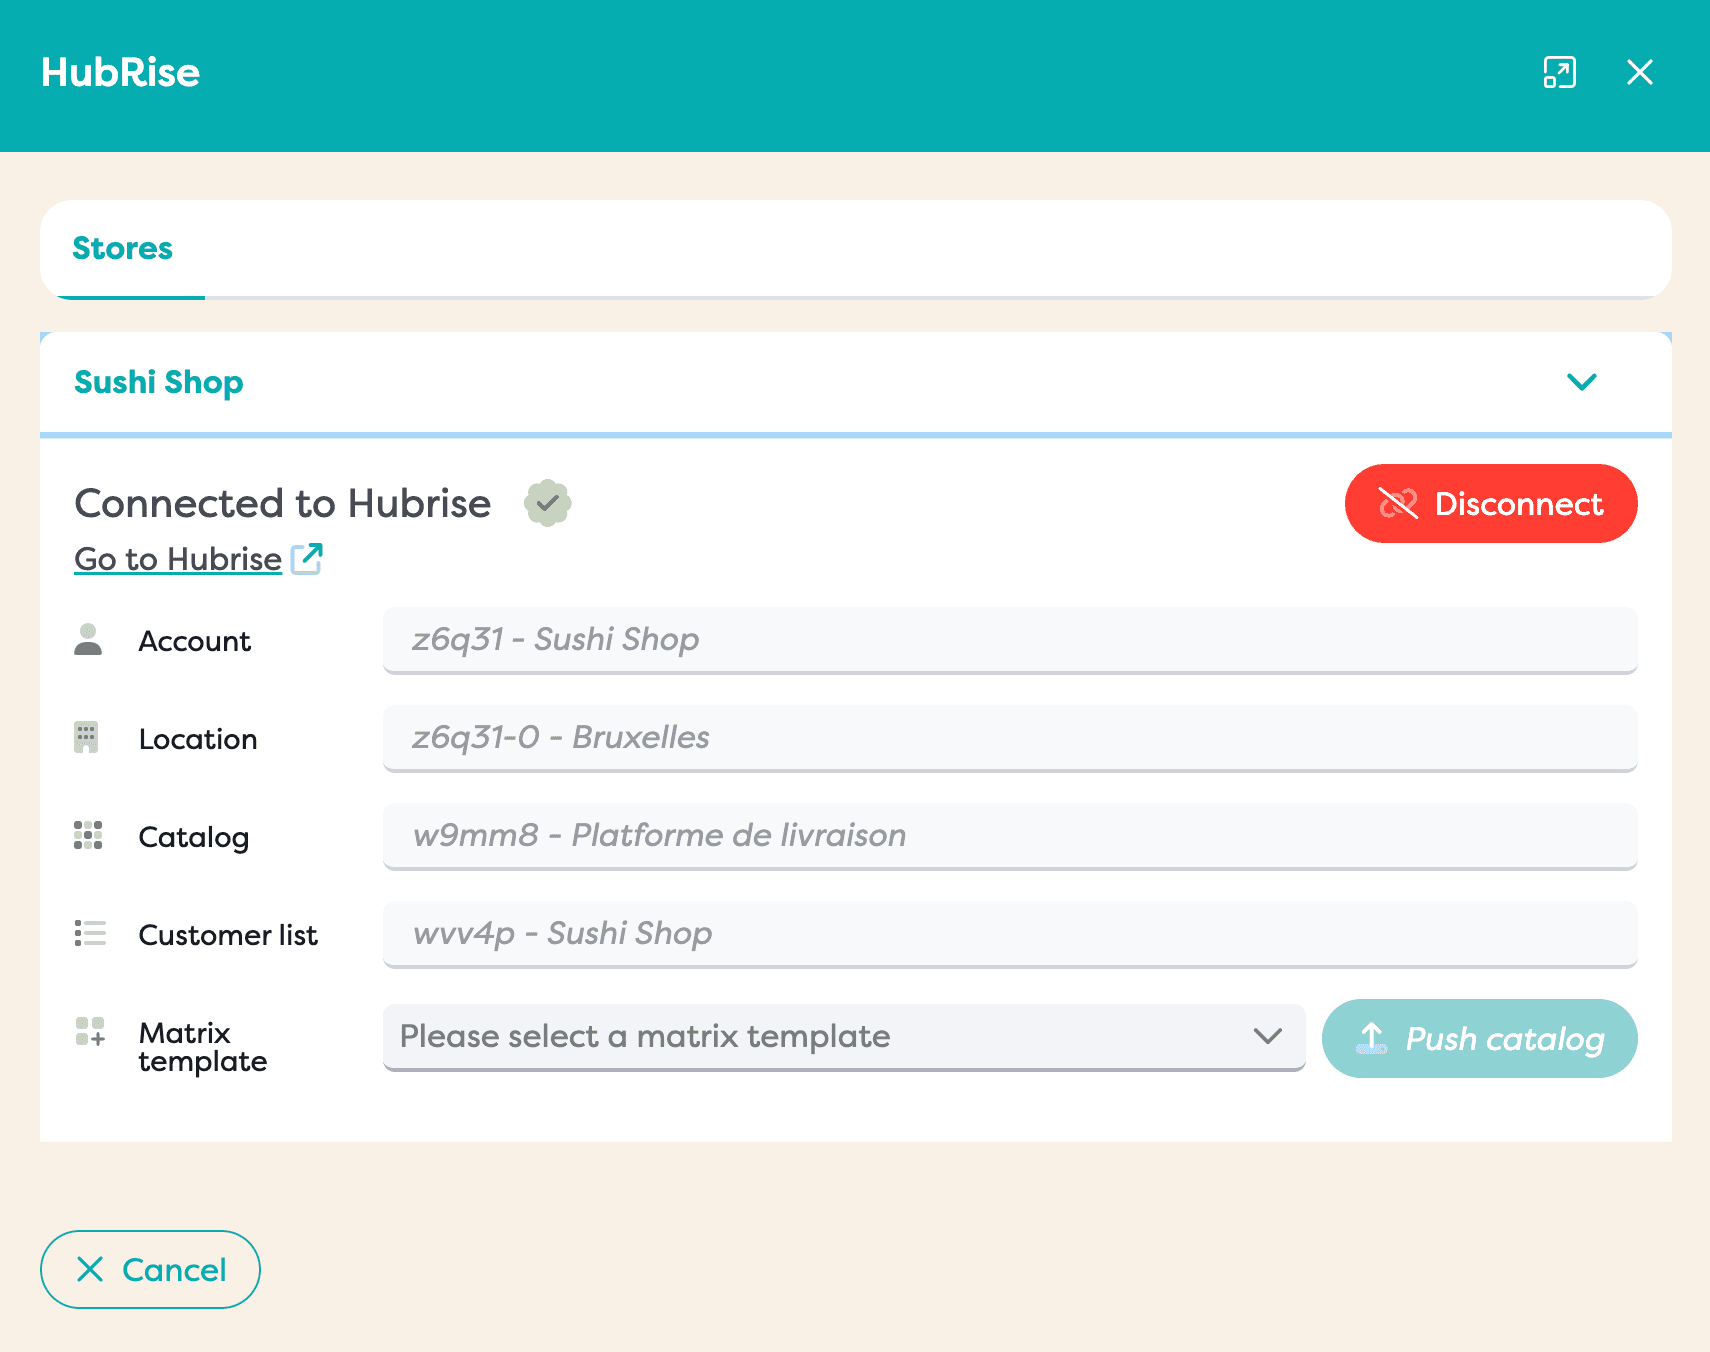Click the expand-window icon in the header
Screen dimensions: 1710x1352
1559,73
